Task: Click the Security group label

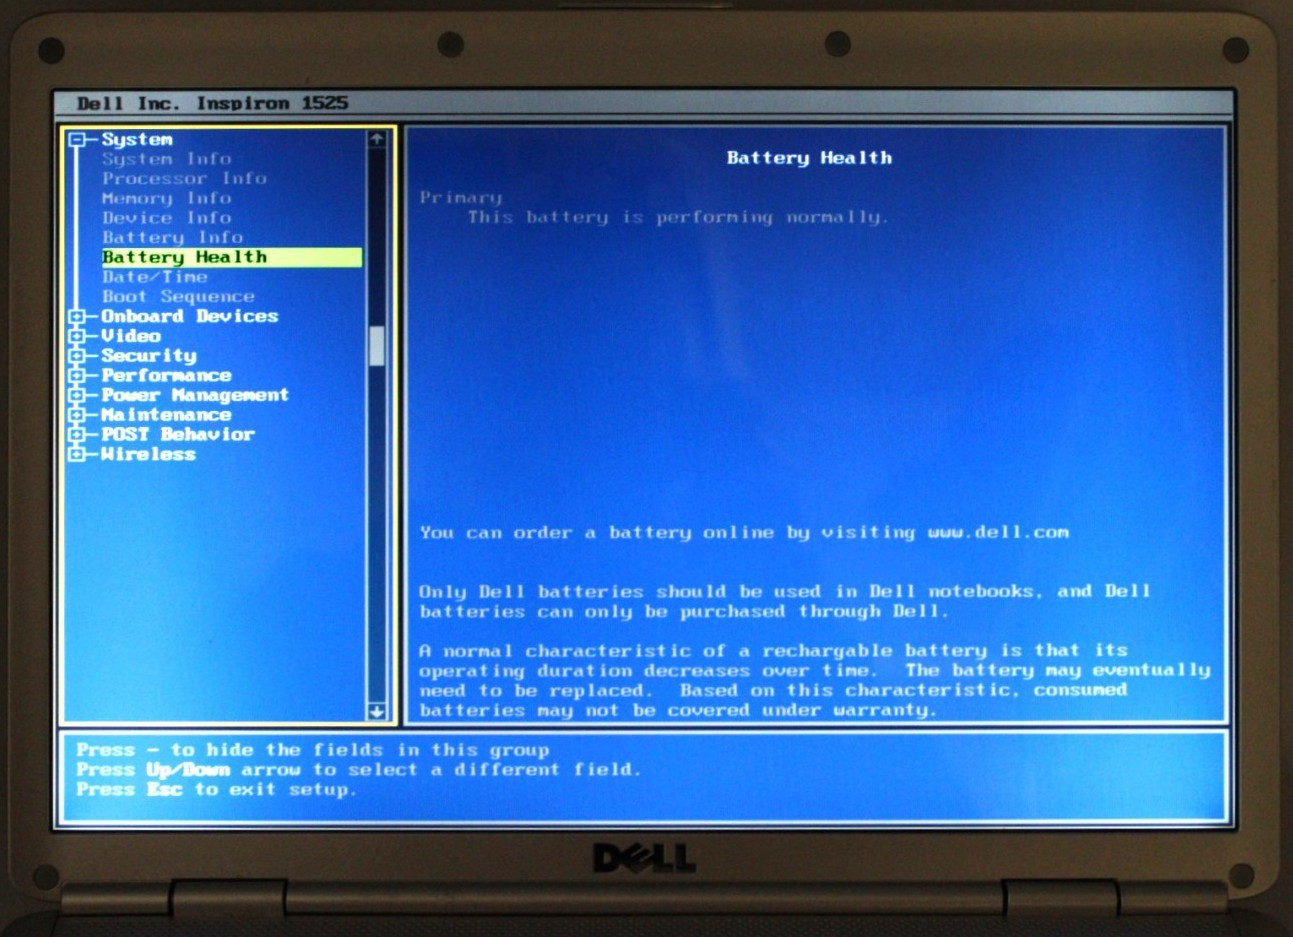Action: pyautogui.click(x=149, y=356)
